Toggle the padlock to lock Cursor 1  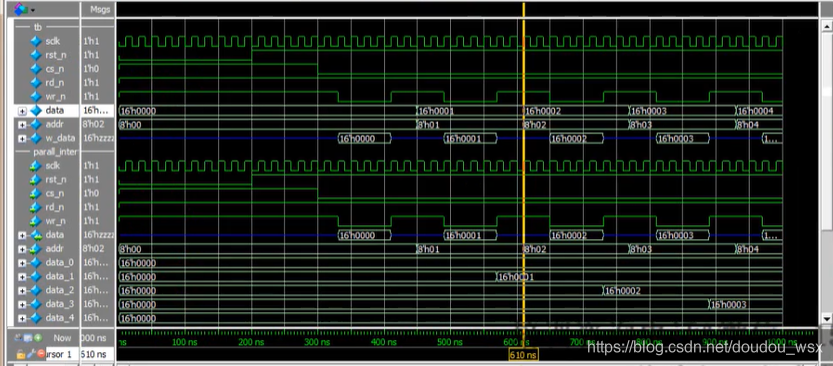click(21, 353)
